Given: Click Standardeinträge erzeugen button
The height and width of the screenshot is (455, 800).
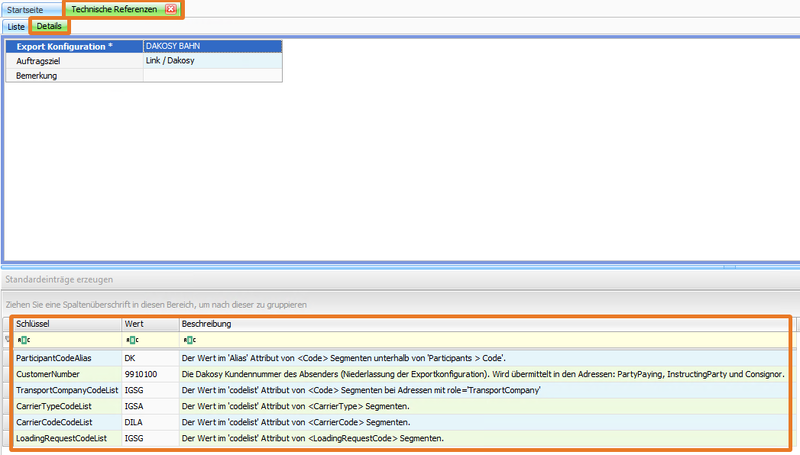Looking at the screenshot, I should coord(59,280).
